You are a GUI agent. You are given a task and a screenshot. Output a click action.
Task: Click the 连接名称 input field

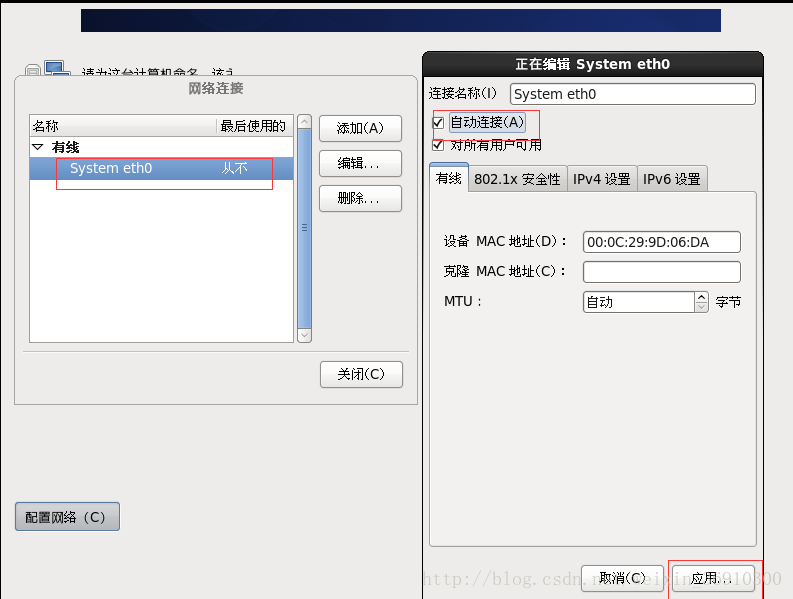[633, 94]
